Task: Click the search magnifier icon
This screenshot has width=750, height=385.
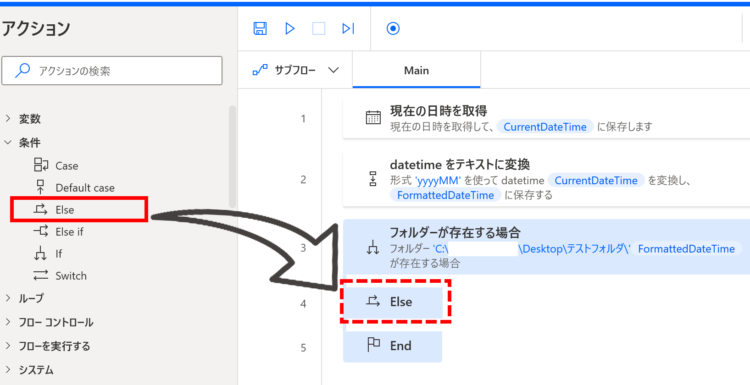Action: [22, 71]
